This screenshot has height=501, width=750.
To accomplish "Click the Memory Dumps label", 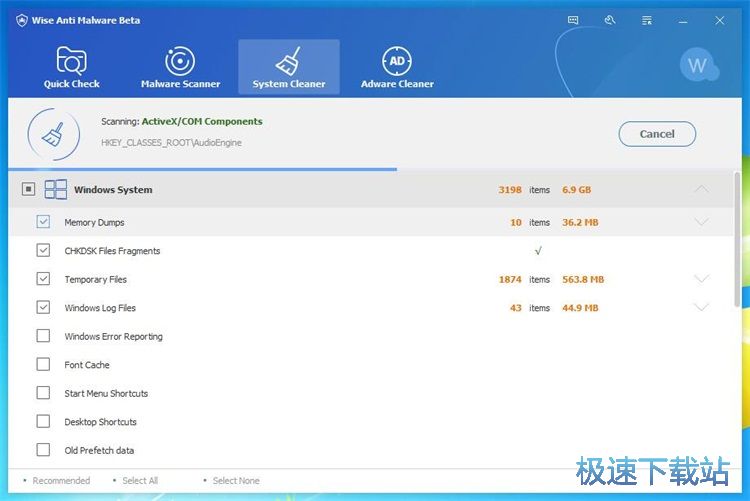I will pos(94,223).
